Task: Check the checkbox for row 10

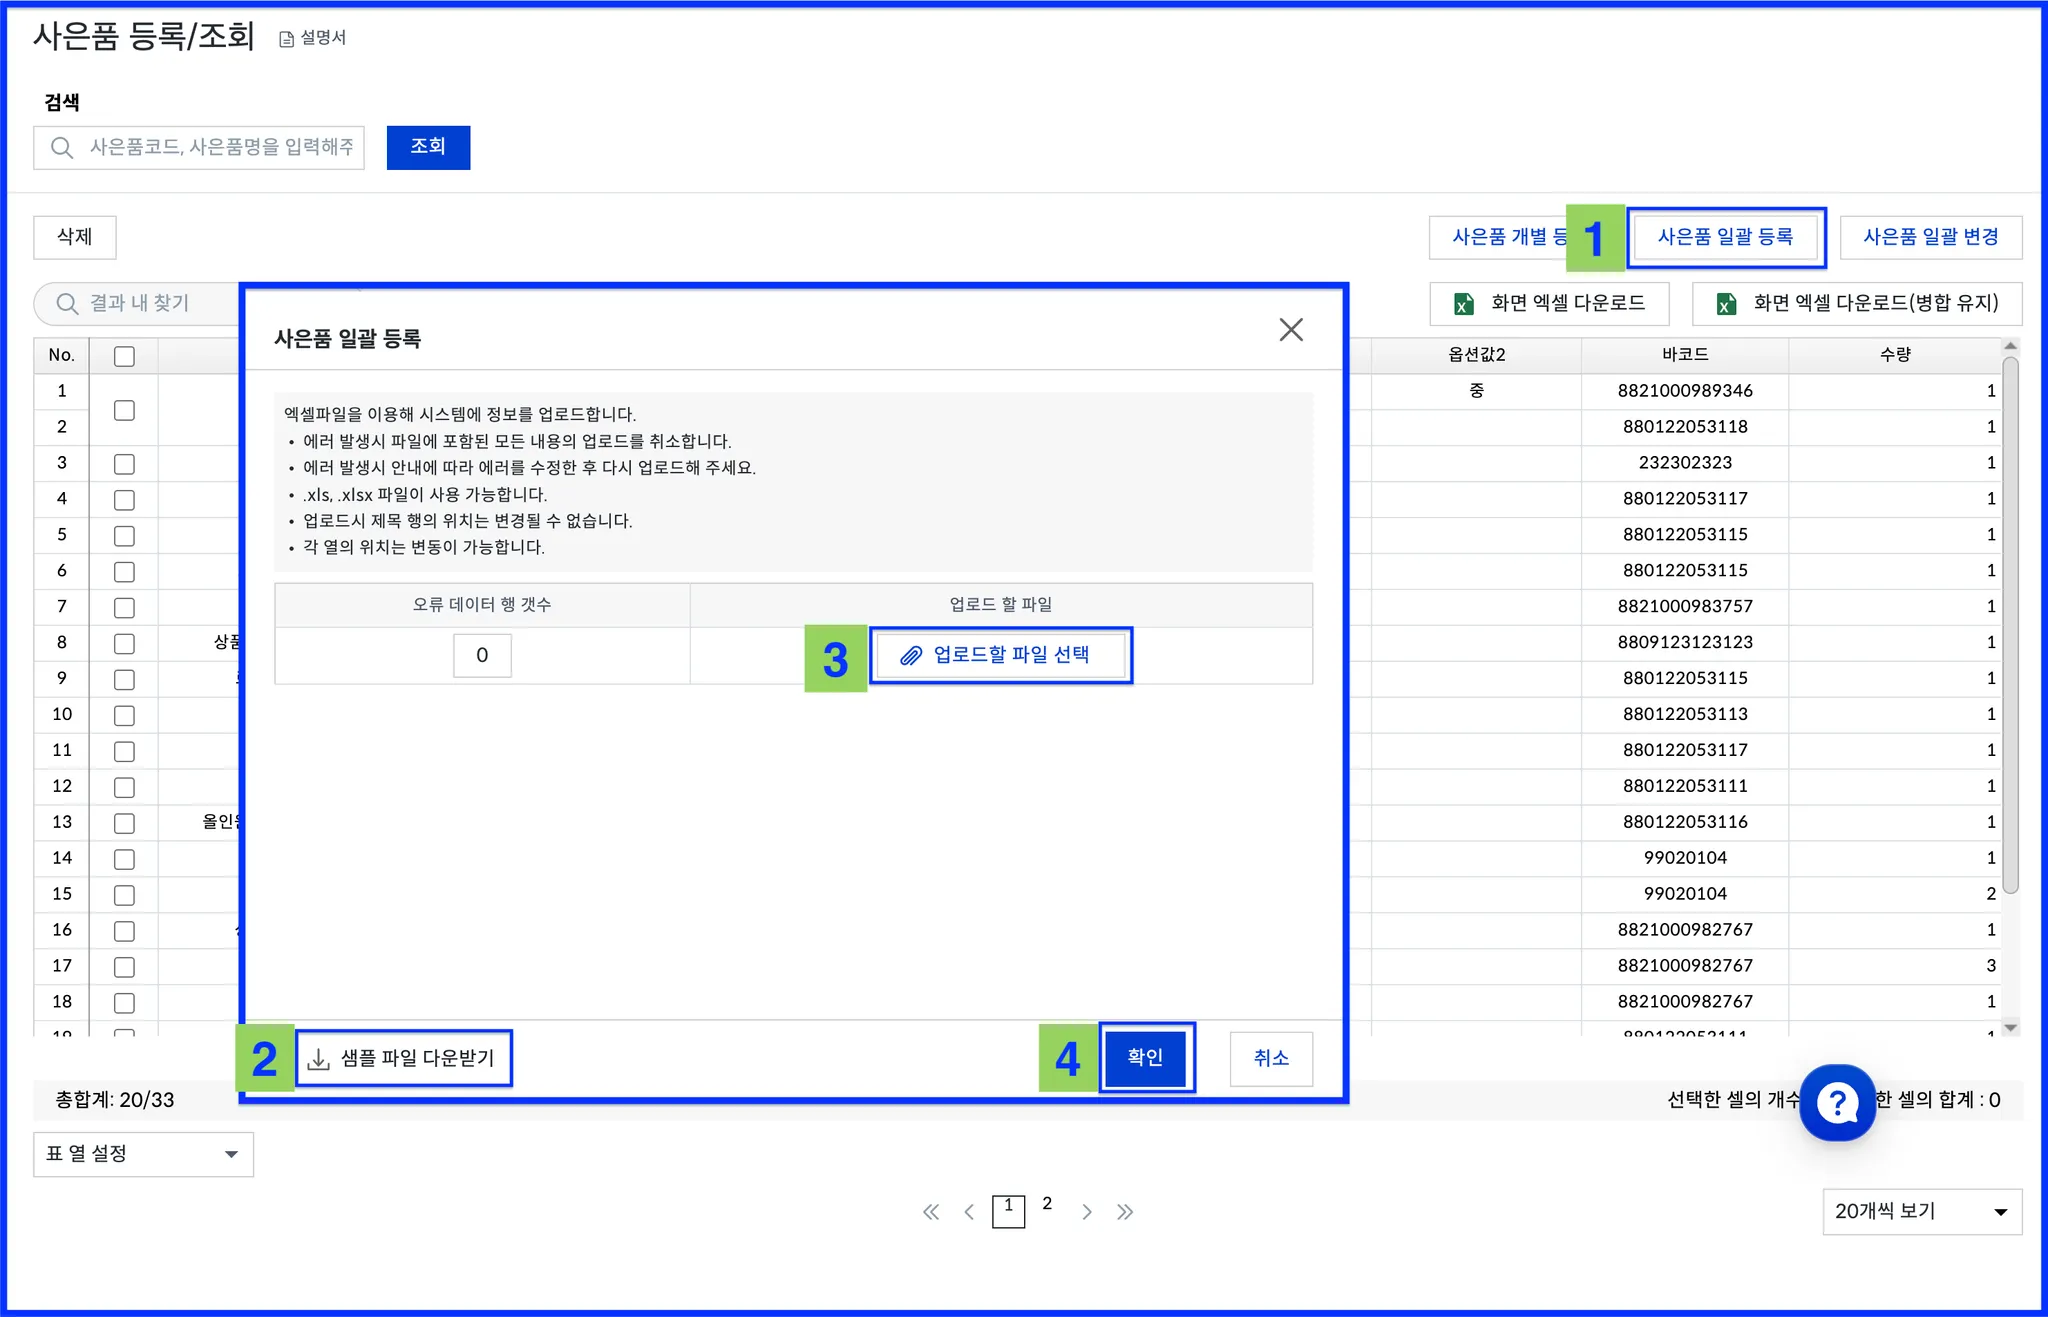Action: [x=124, y=715]
